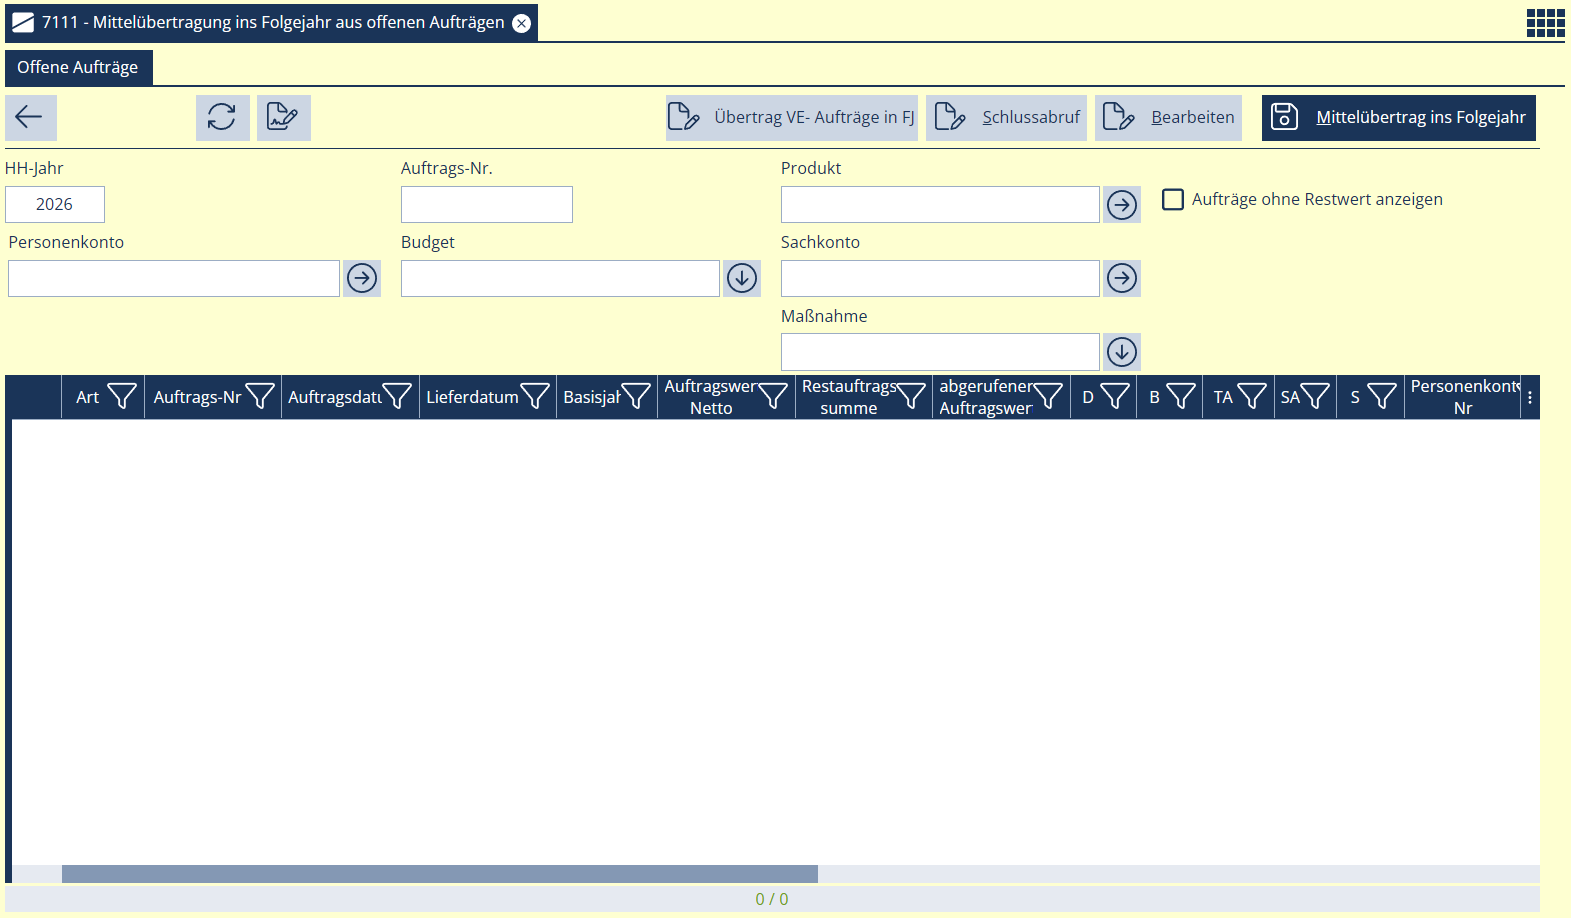Click the back arrow button
1571x918 pixels.
coord(30,117)
